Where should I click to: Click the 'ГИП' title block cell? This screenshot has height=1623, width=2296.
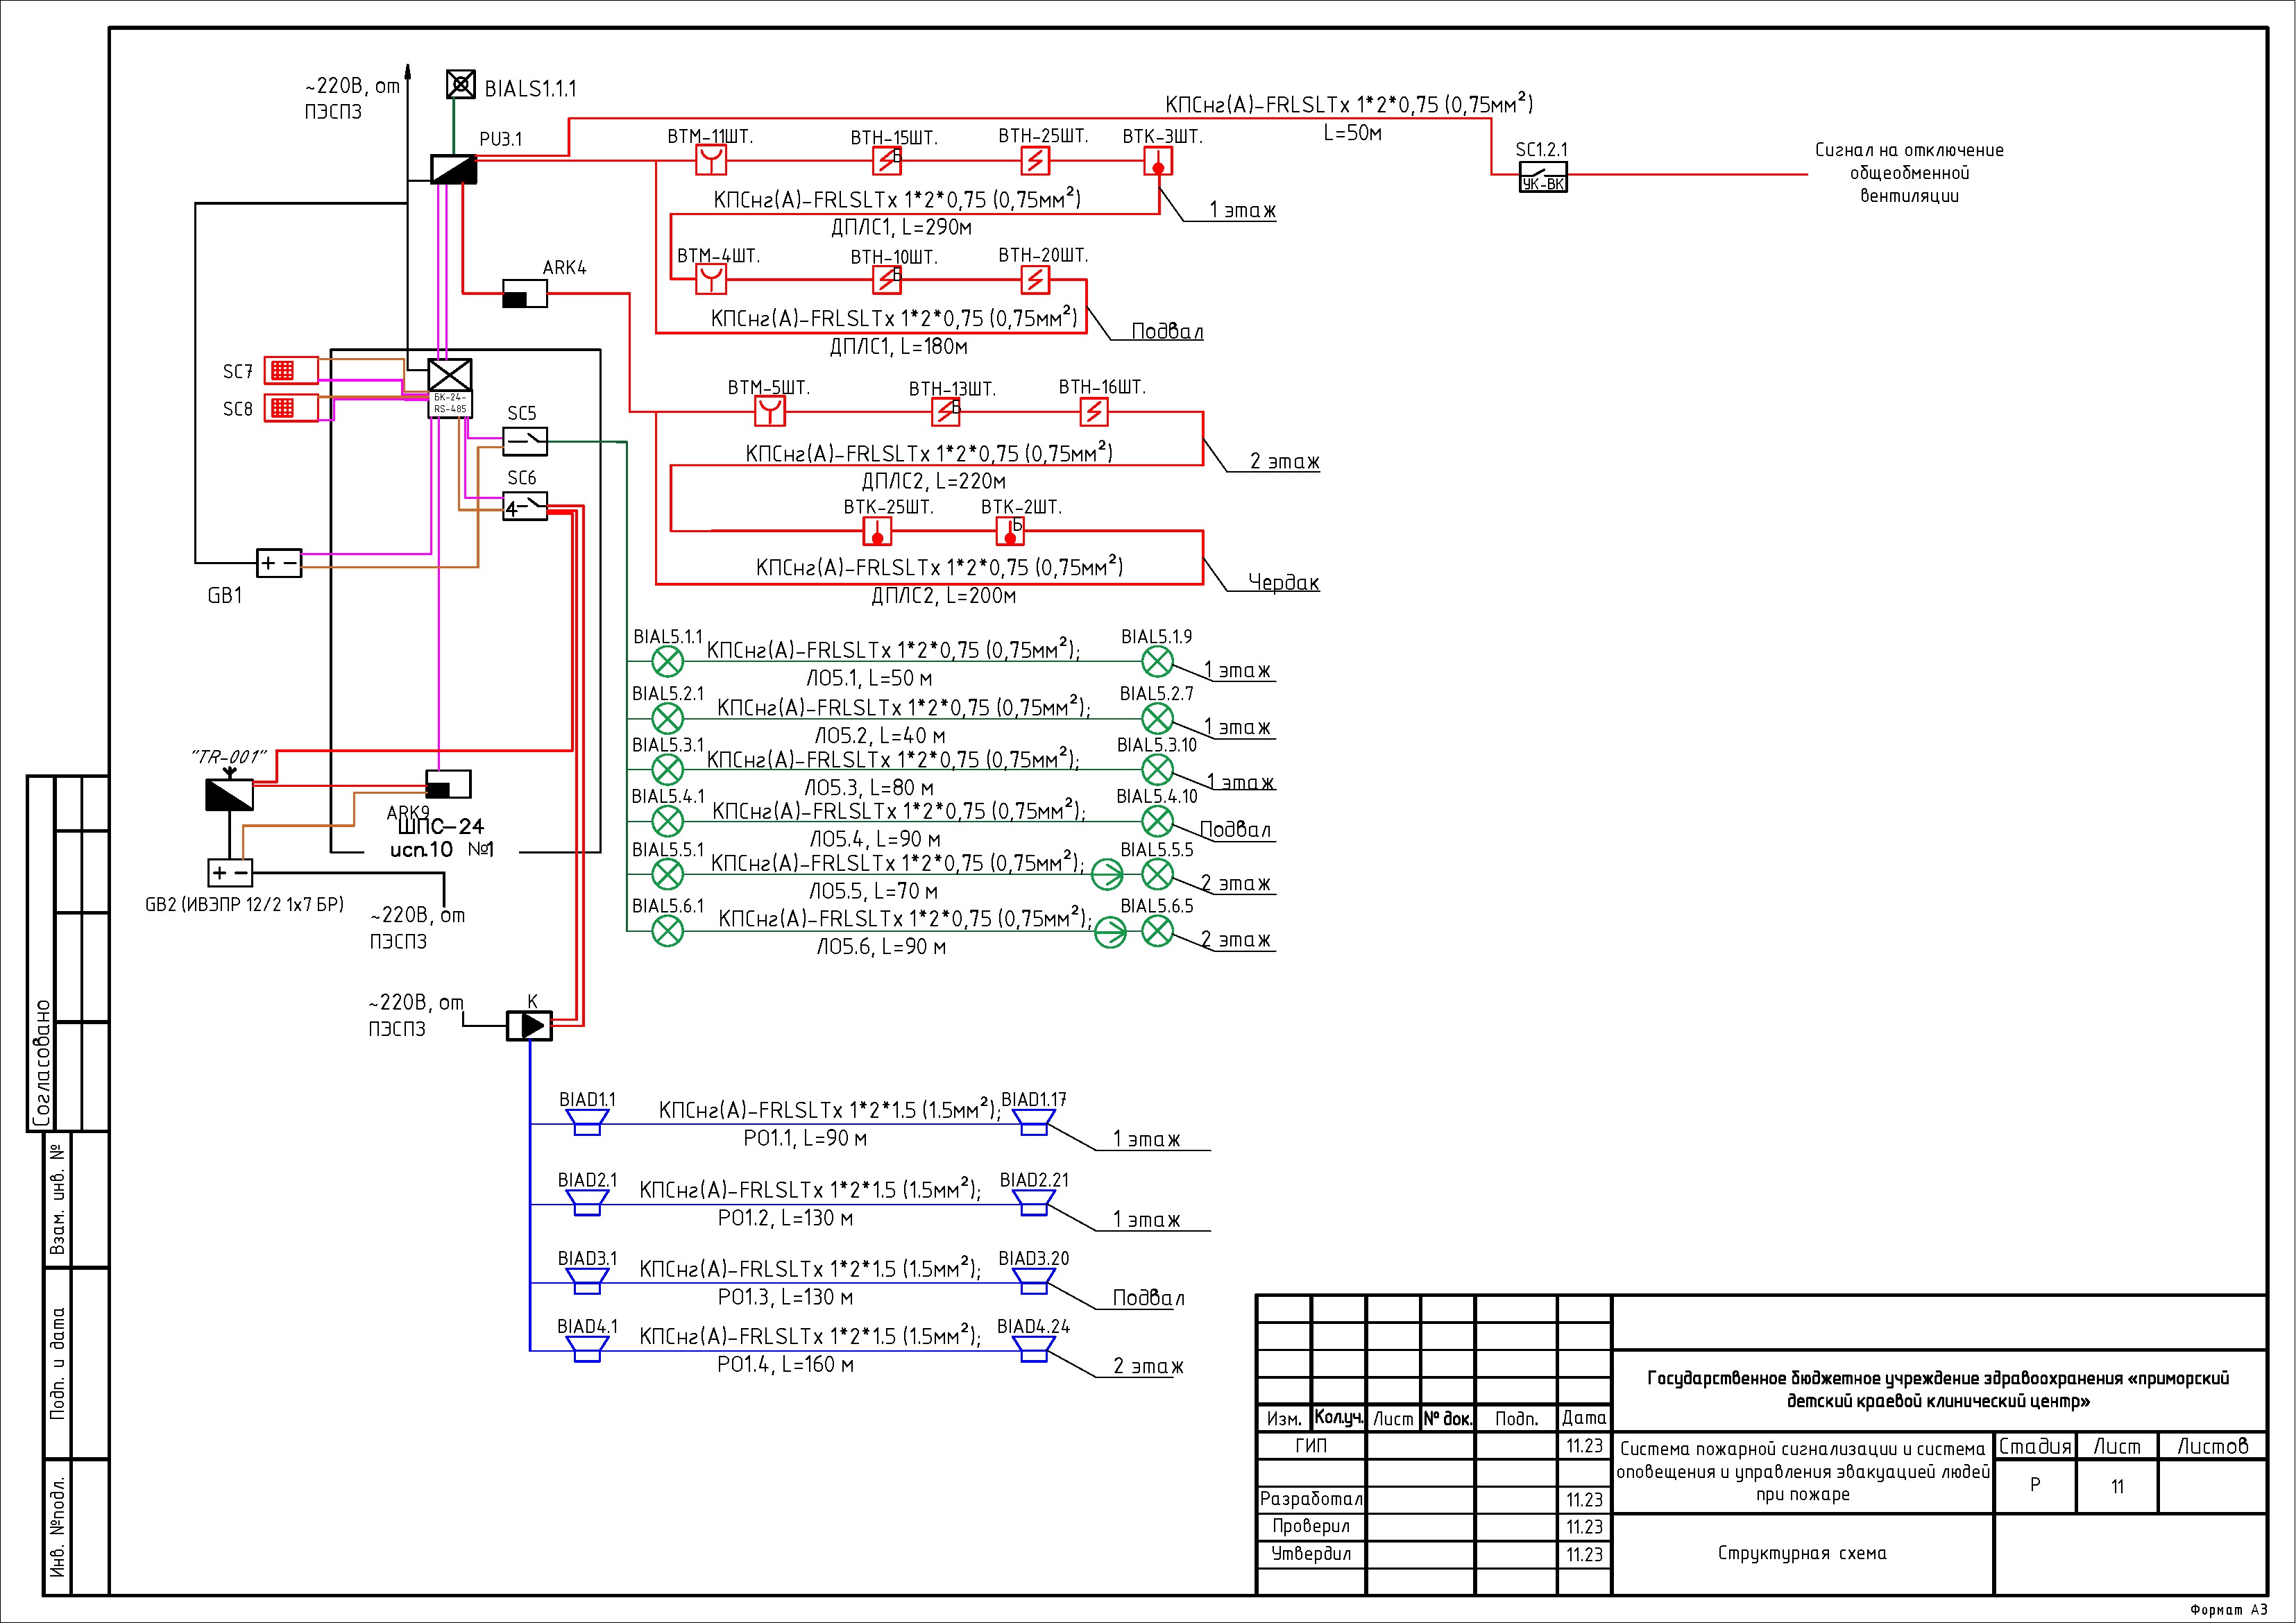(x=1311, y=1445)
